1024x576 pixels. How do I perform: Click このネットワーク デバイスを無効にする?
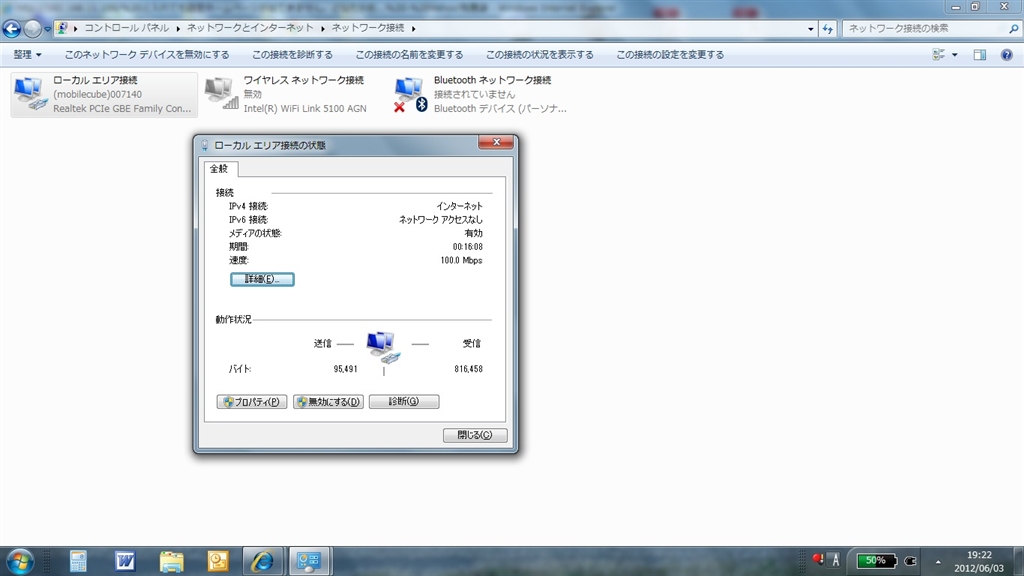[x=147, y=55]
